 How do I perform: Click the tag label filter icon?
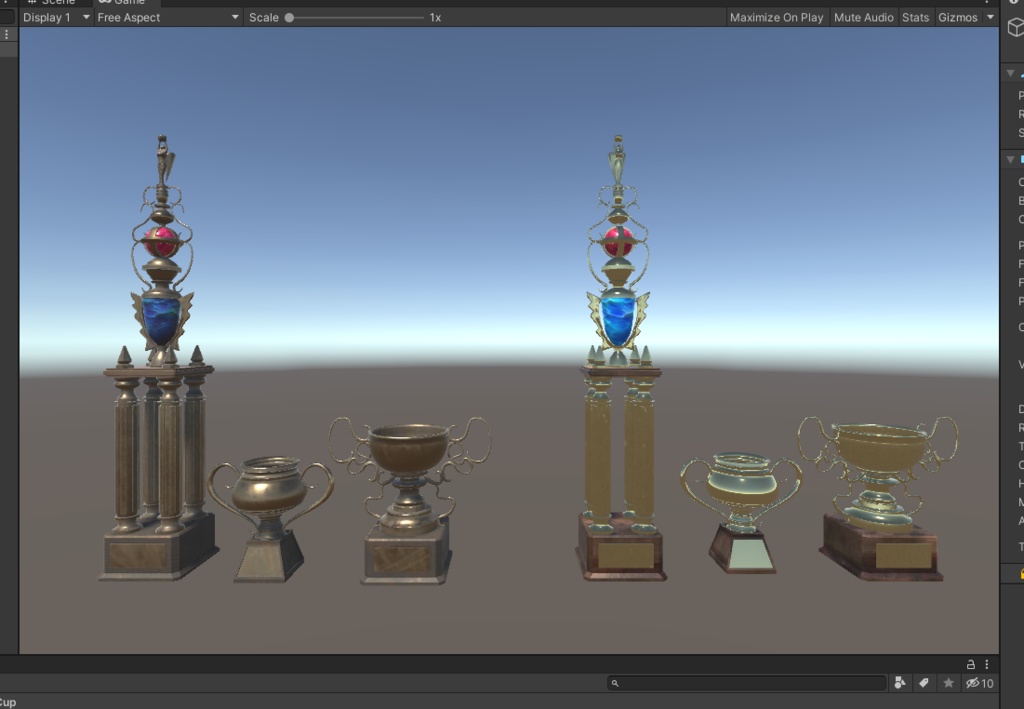click(x=925, y=682)
